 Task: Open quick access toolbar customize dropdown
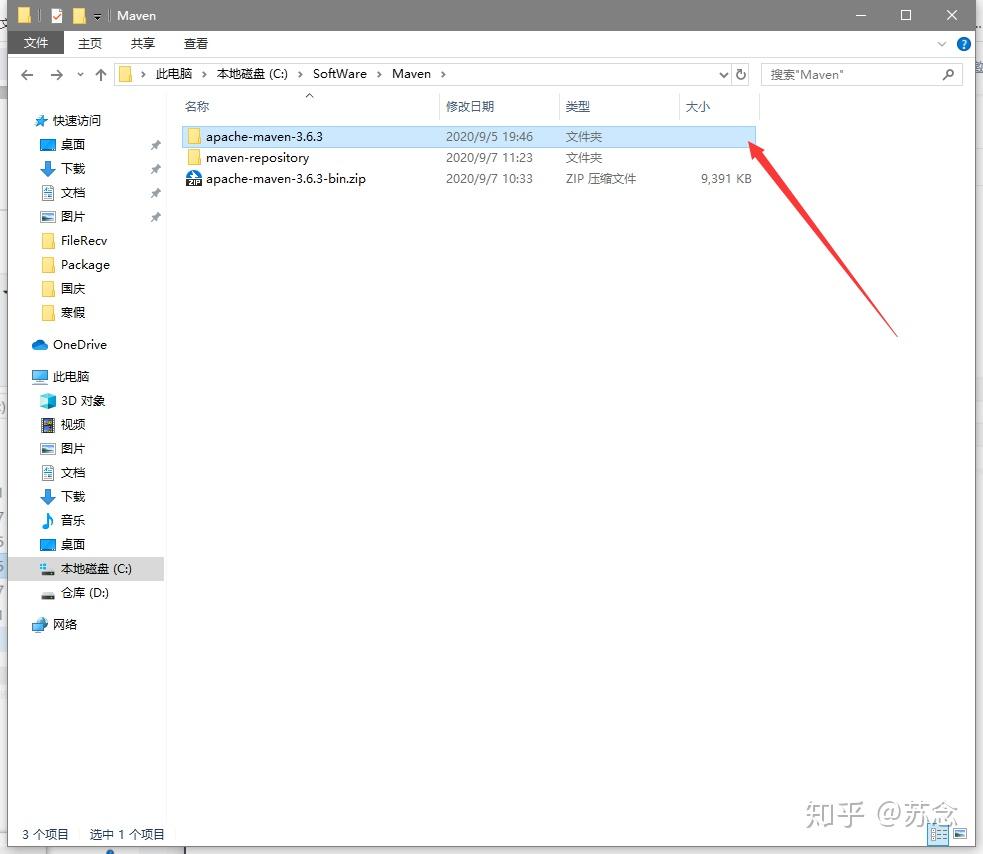point(97,16)
